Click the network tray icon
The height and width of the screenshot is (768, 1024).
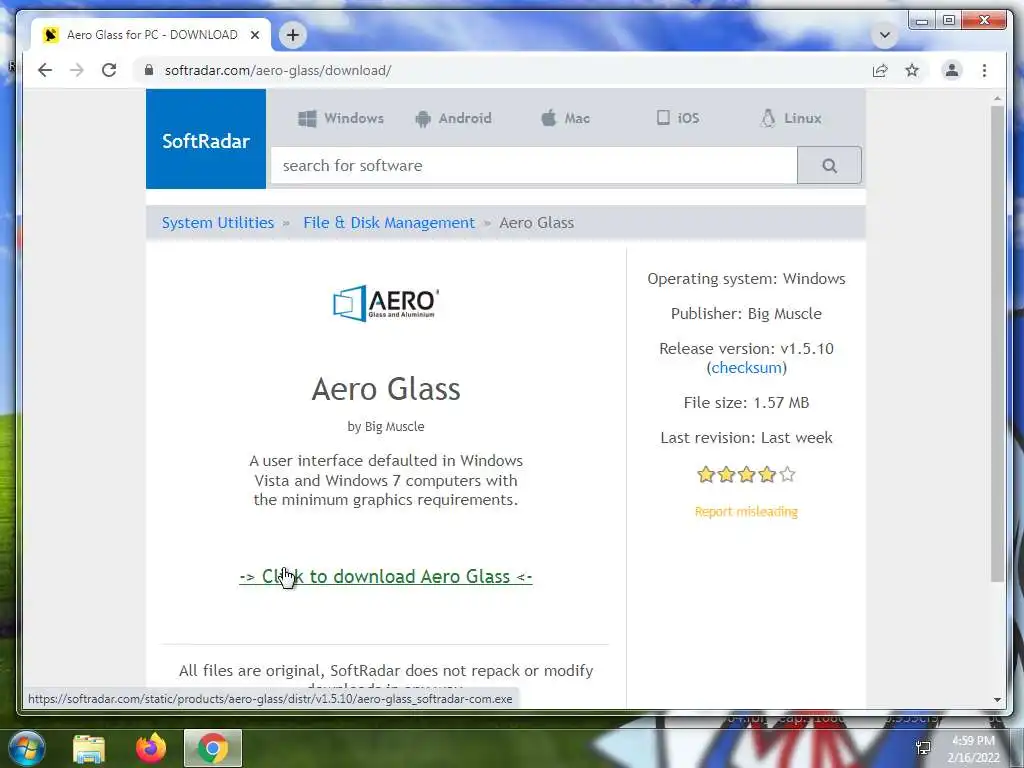[x=923, y=748]
